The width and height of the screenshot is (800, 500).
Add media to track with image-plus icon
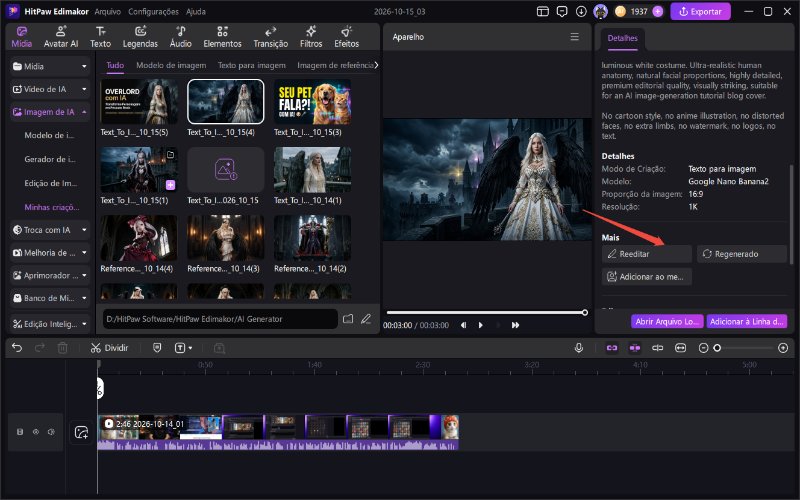(x=81, y=433)
